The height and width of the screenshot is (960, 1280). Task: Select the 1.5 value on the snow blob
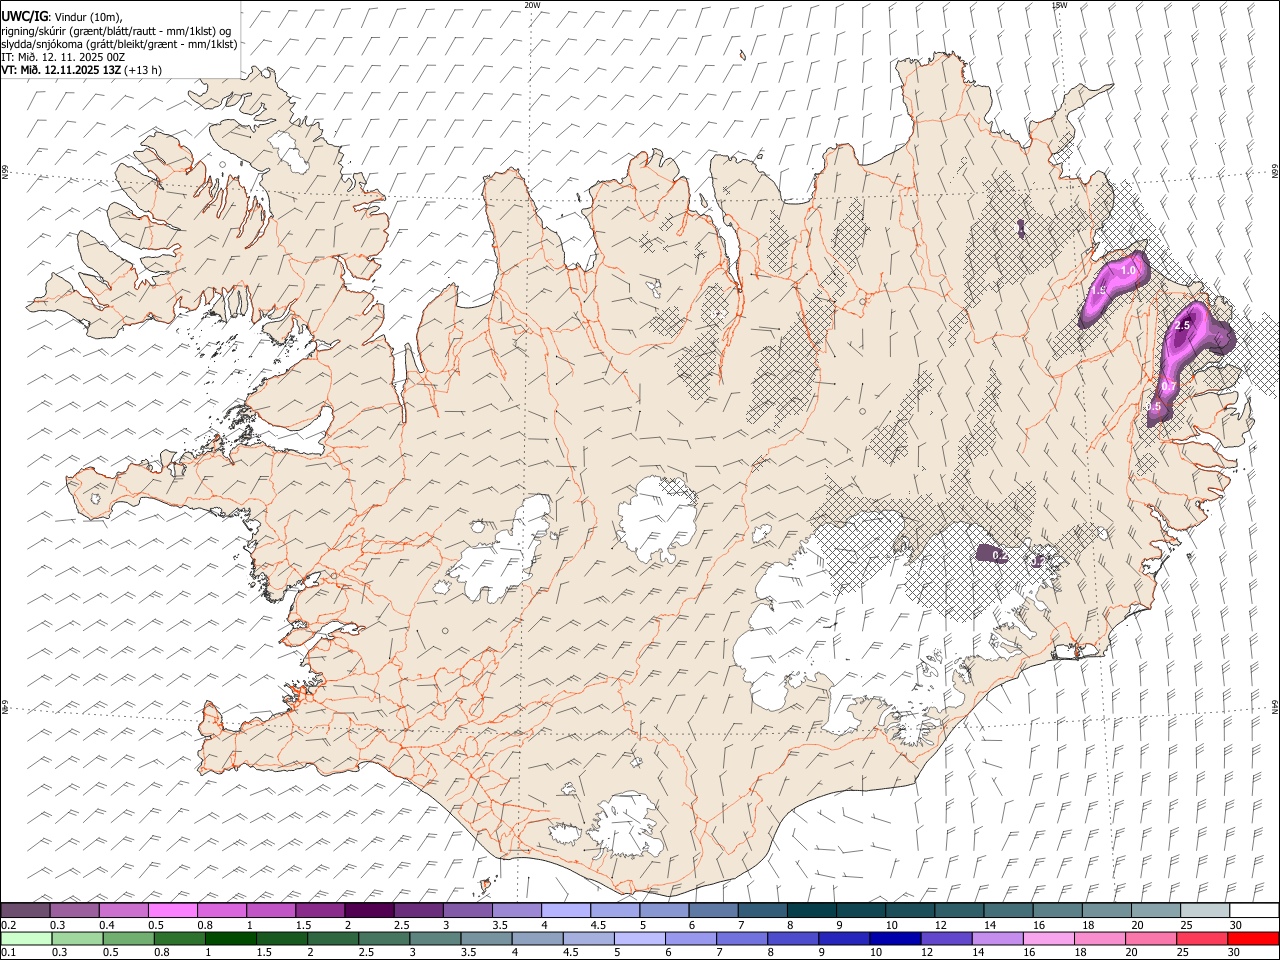1098,291
